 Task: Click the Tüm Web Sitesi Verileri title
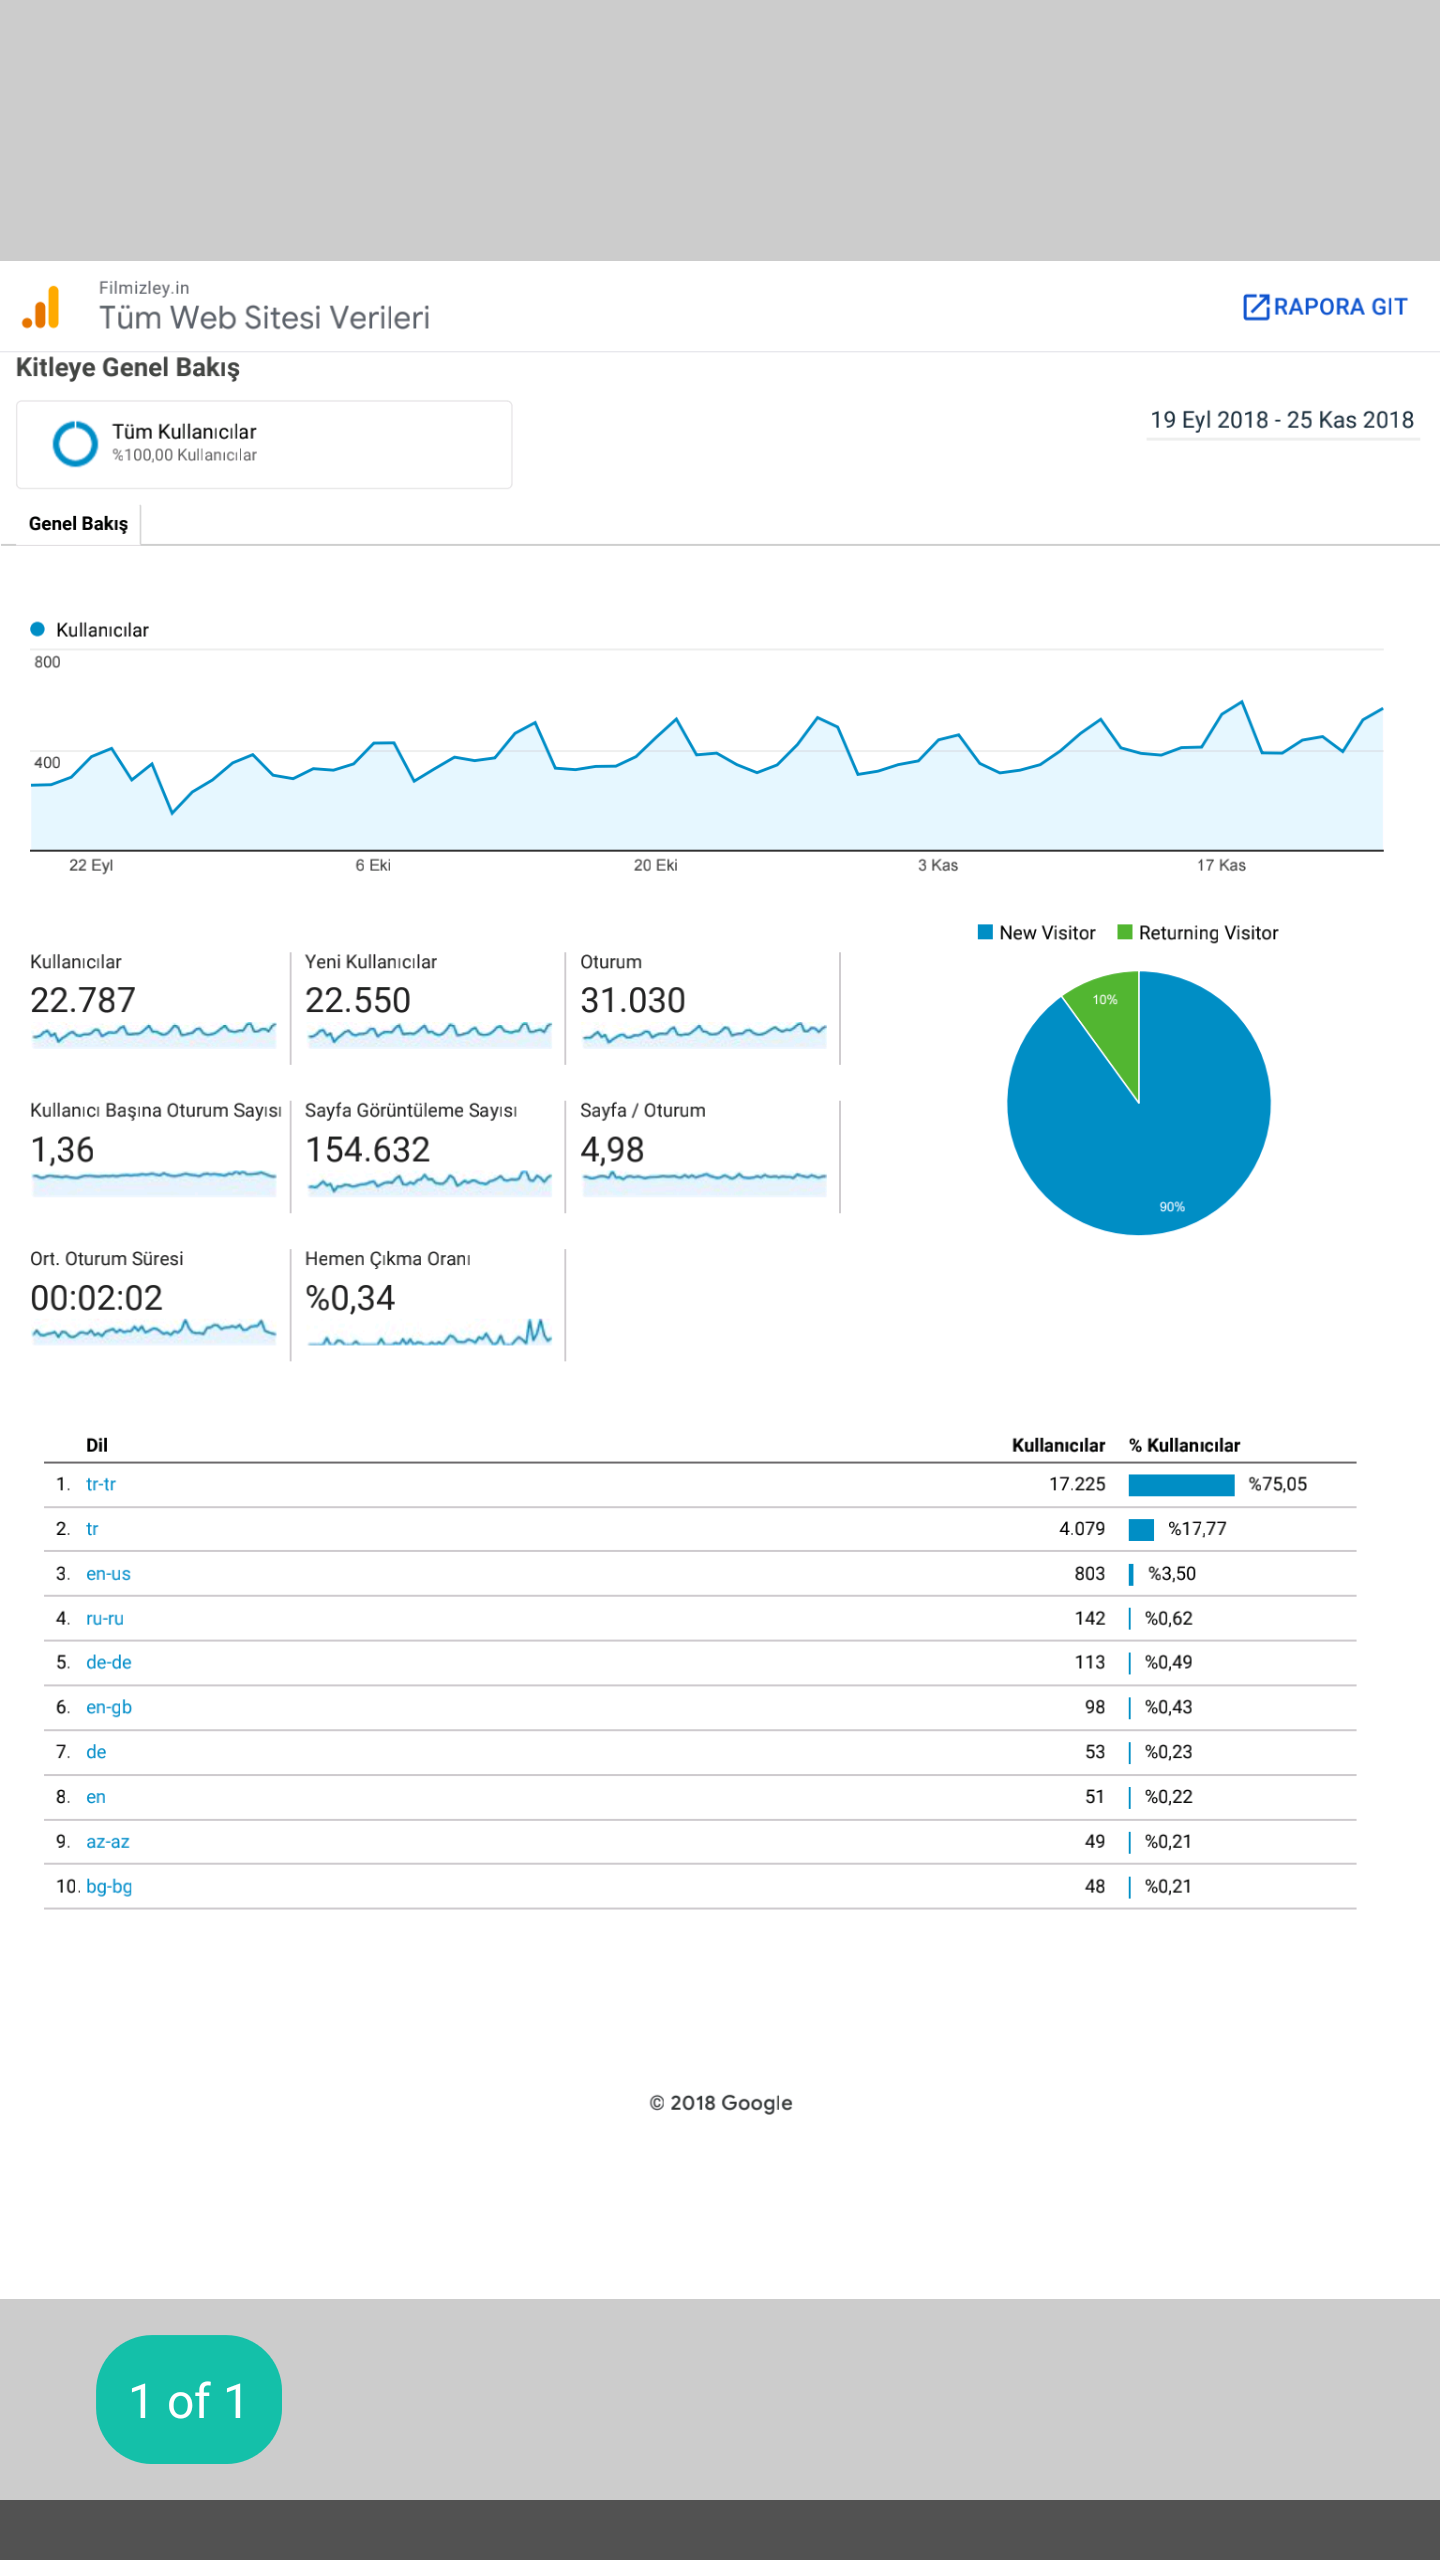click(264, 318)
